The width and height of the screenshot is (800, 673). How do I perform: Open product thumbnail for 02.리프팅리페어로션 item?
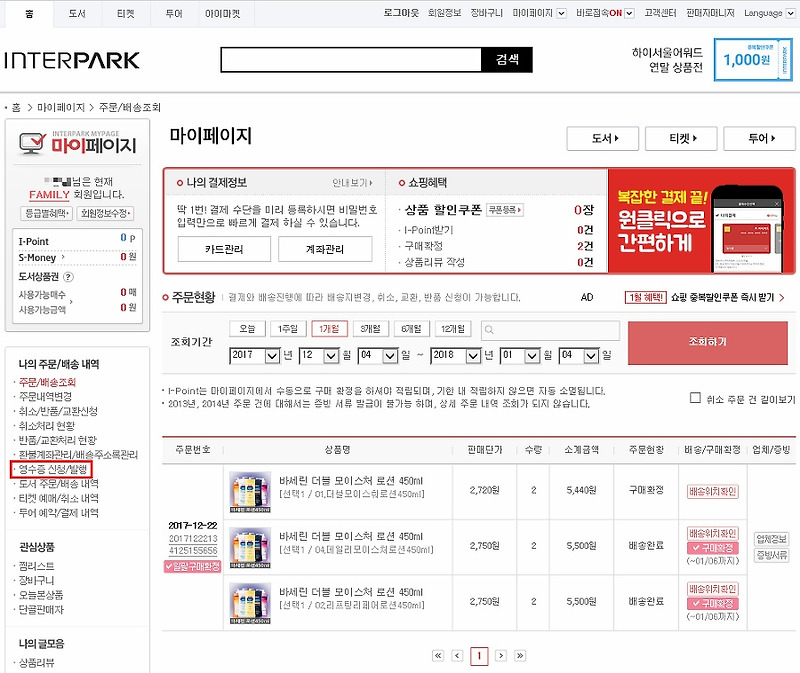click(x=250, y=603)
